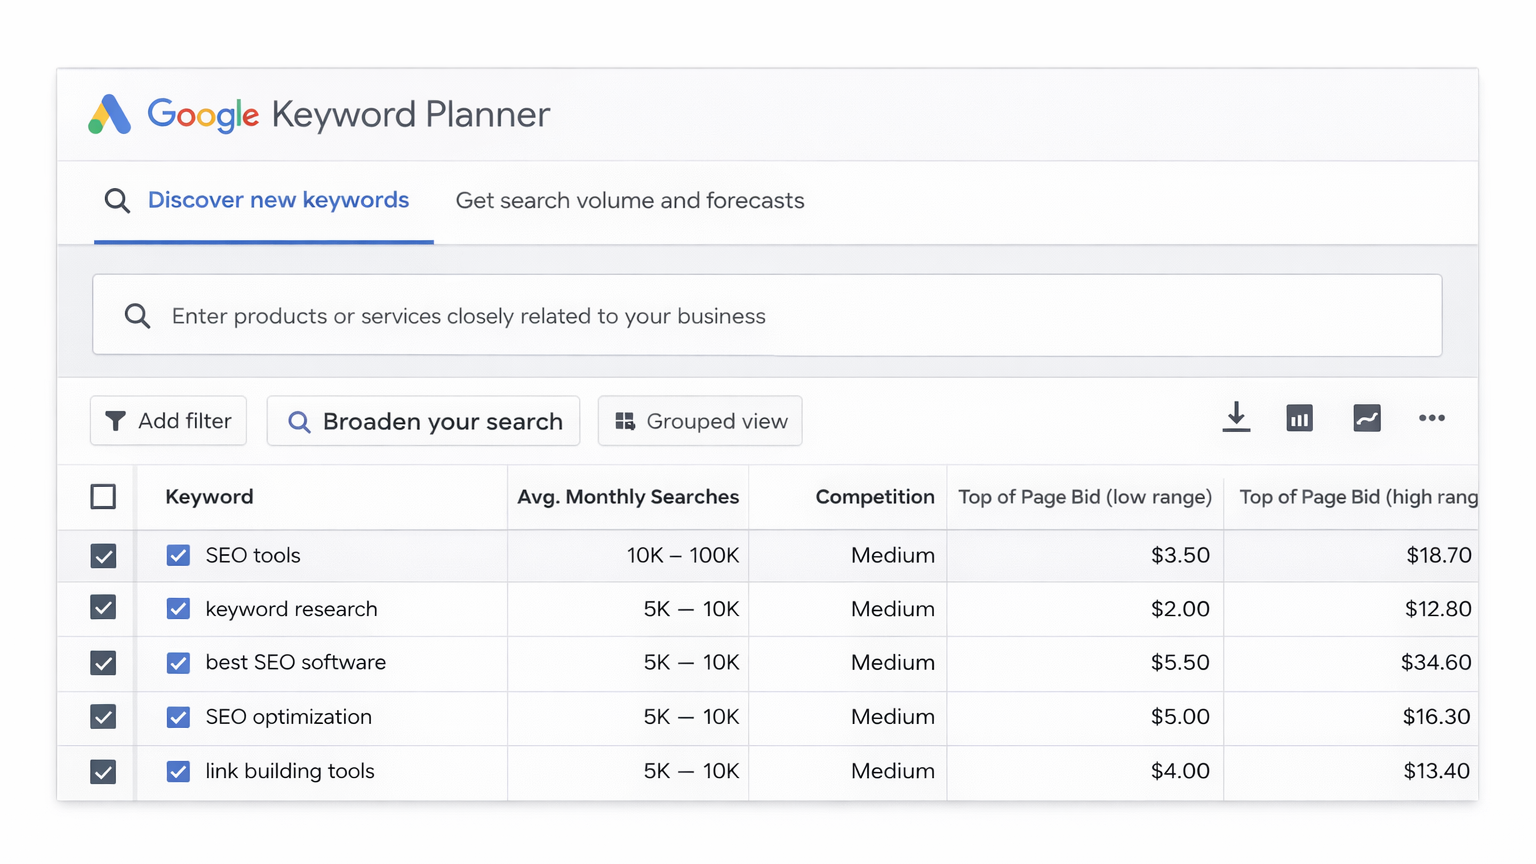
Task: Open the trends line chart icon
Action: (x=1367, y=418)
